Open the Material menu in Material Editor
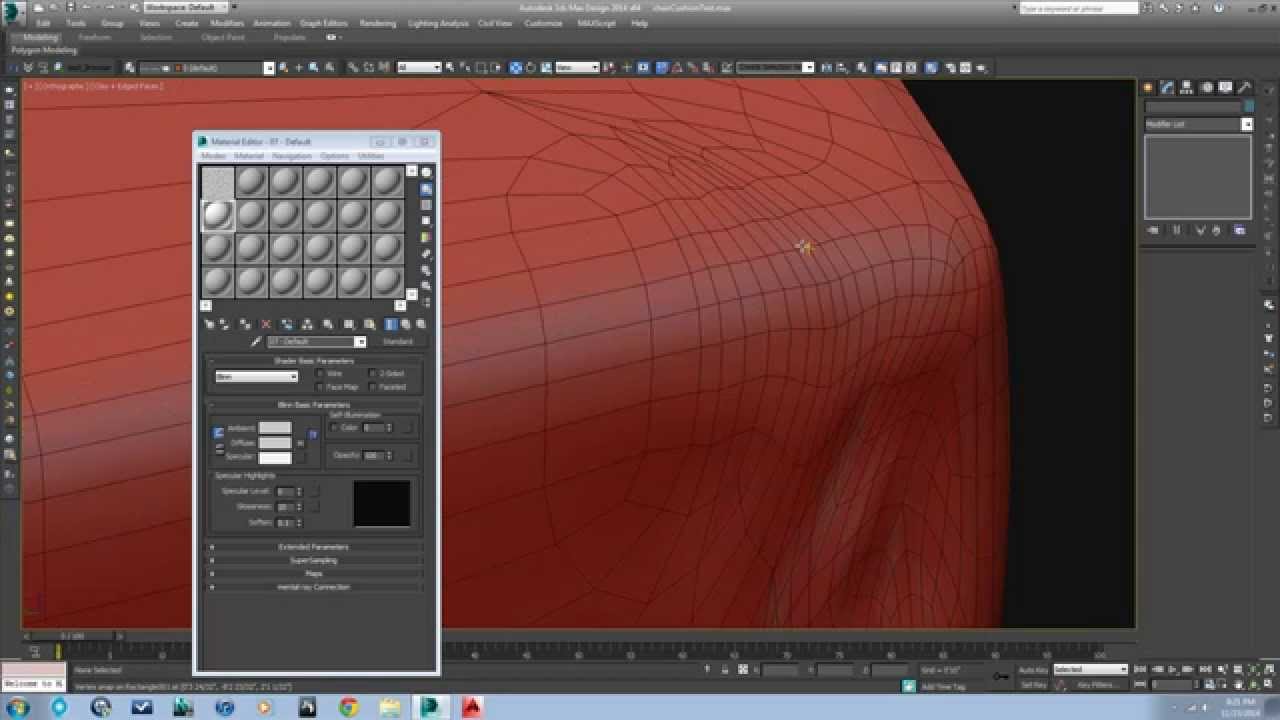 (249, 156)
